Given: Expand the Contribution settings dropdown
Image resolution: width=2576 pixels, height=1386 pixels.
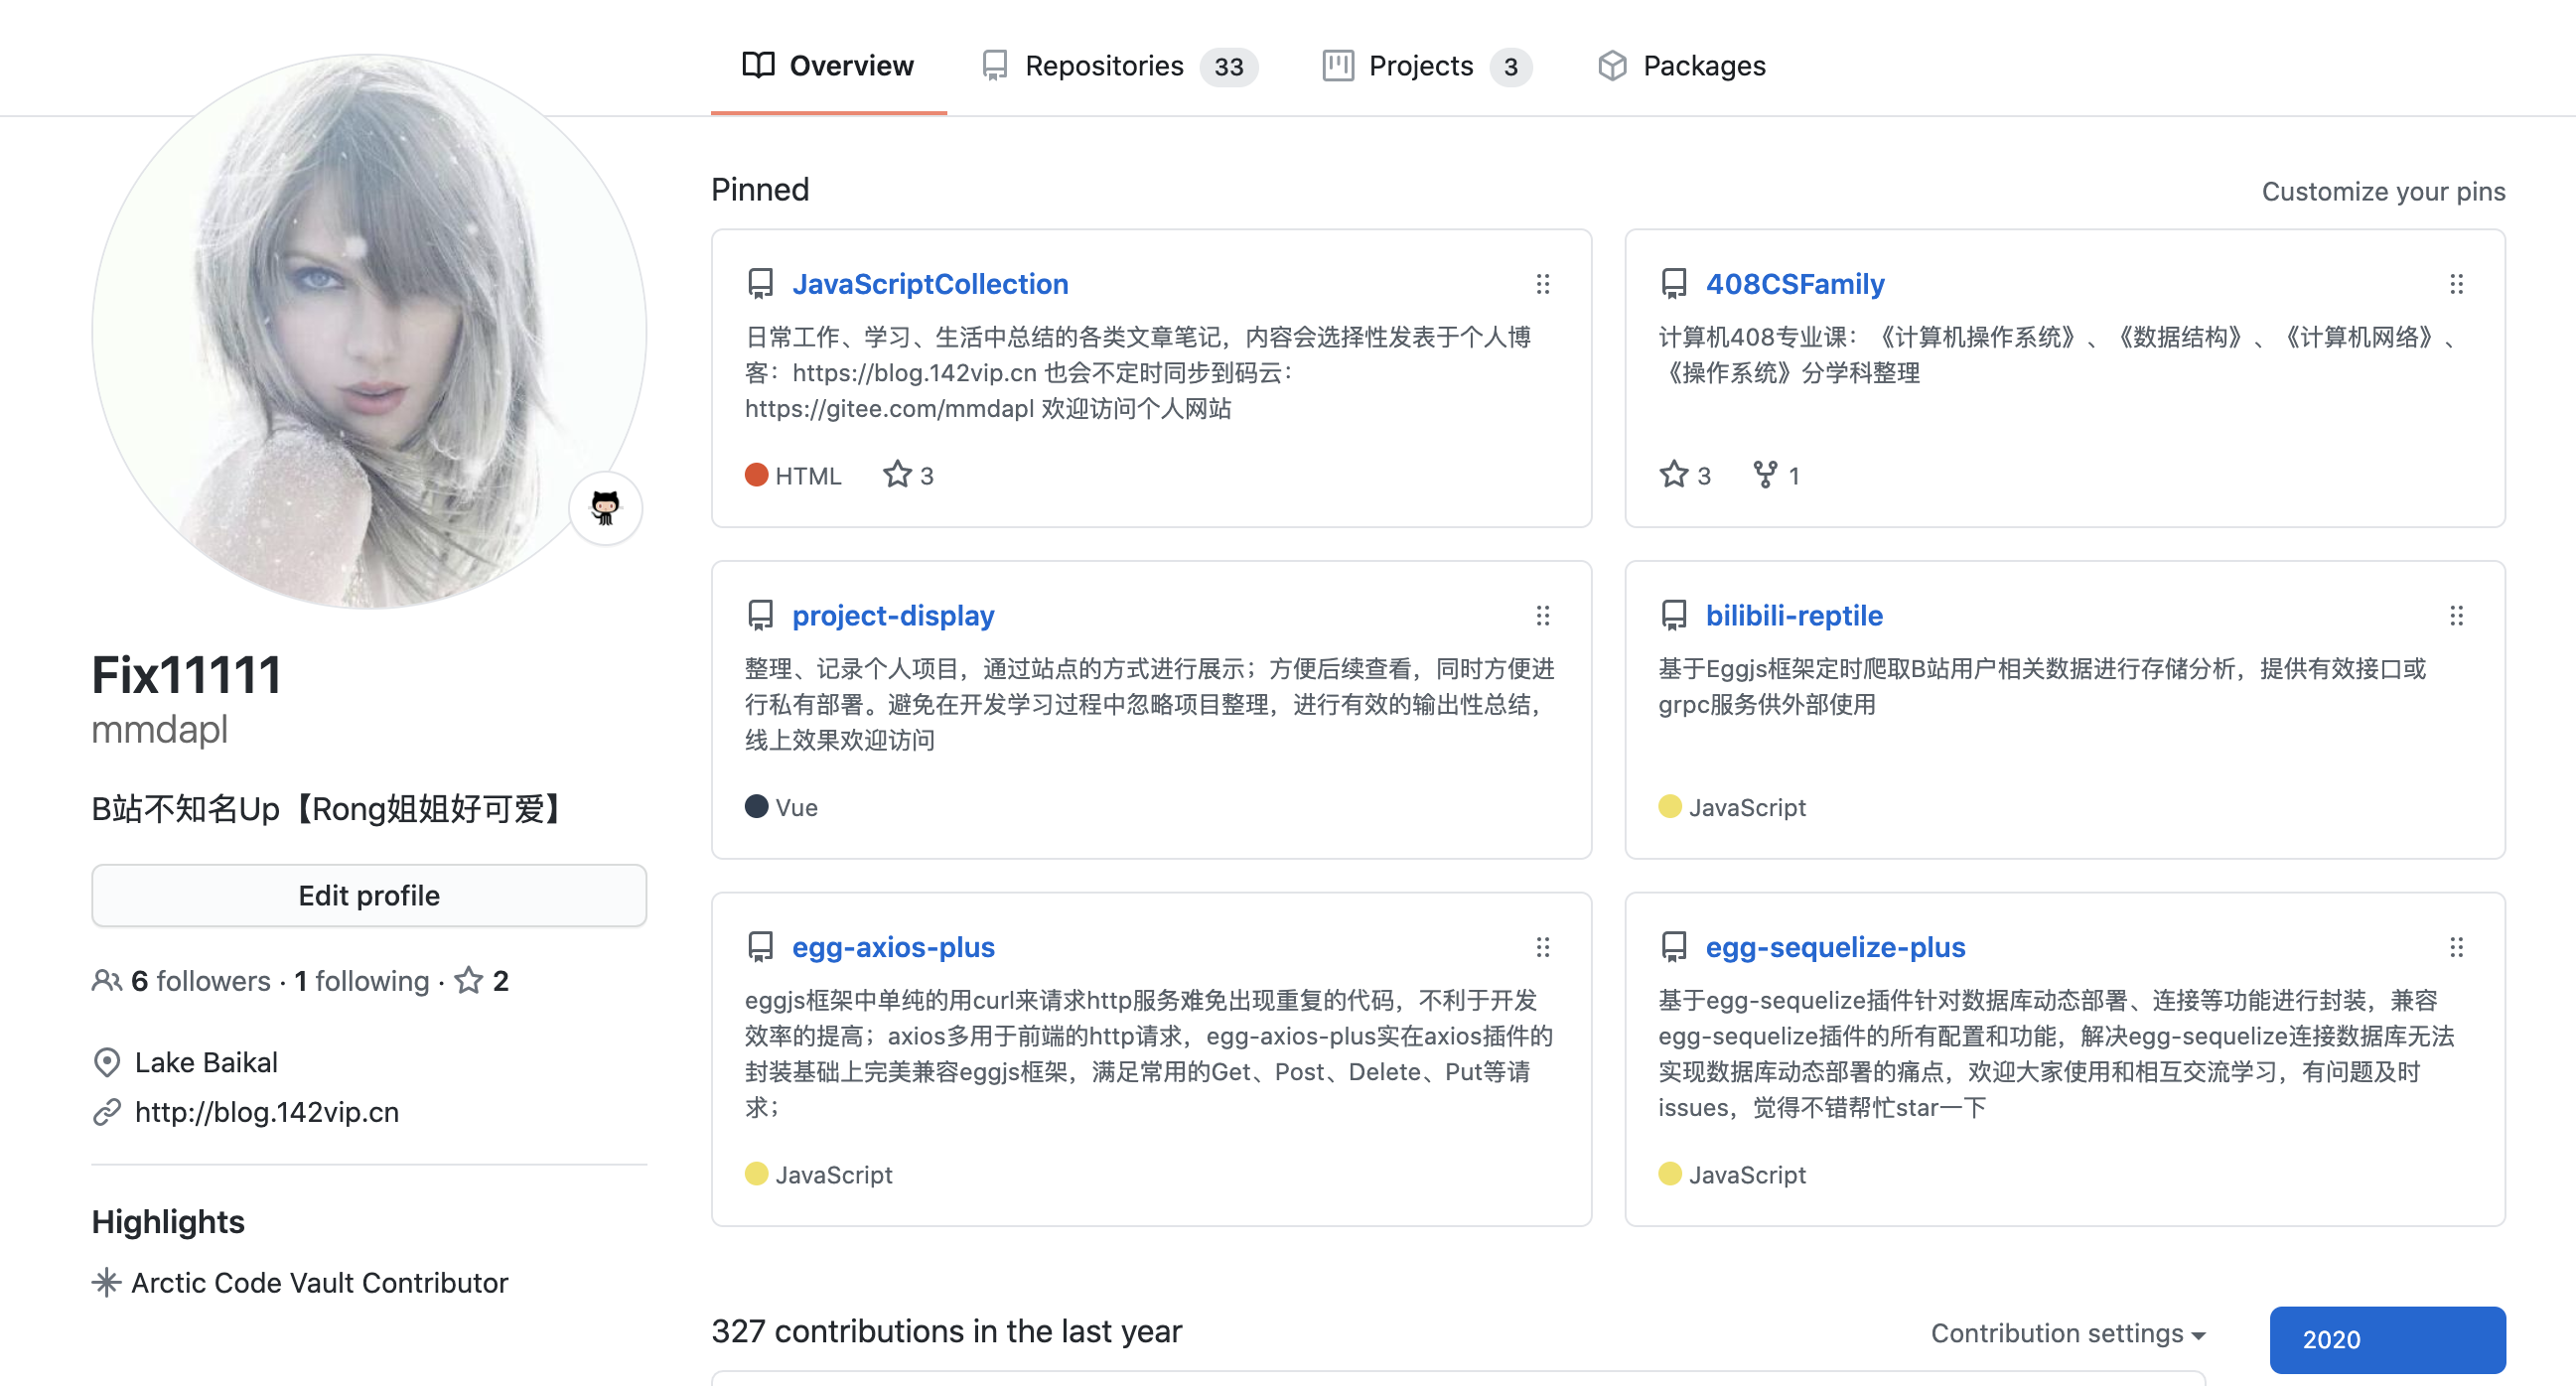Looking at the screenshot, I should [2067, 1333].
